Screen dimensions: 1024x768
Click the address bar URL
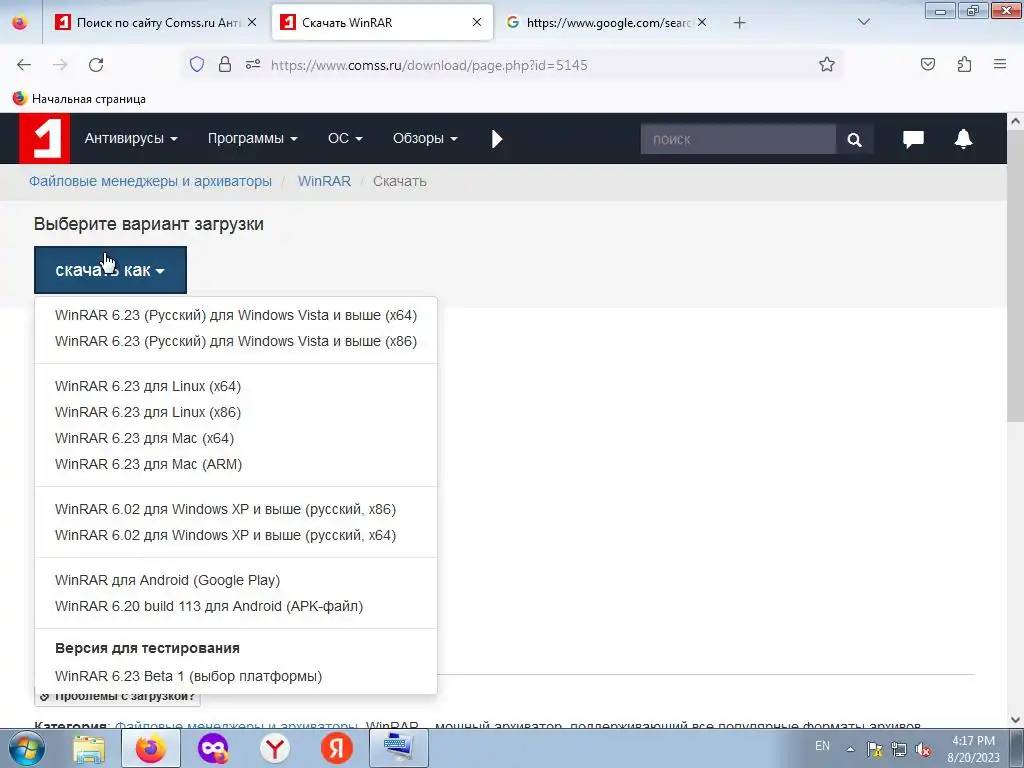429,65
